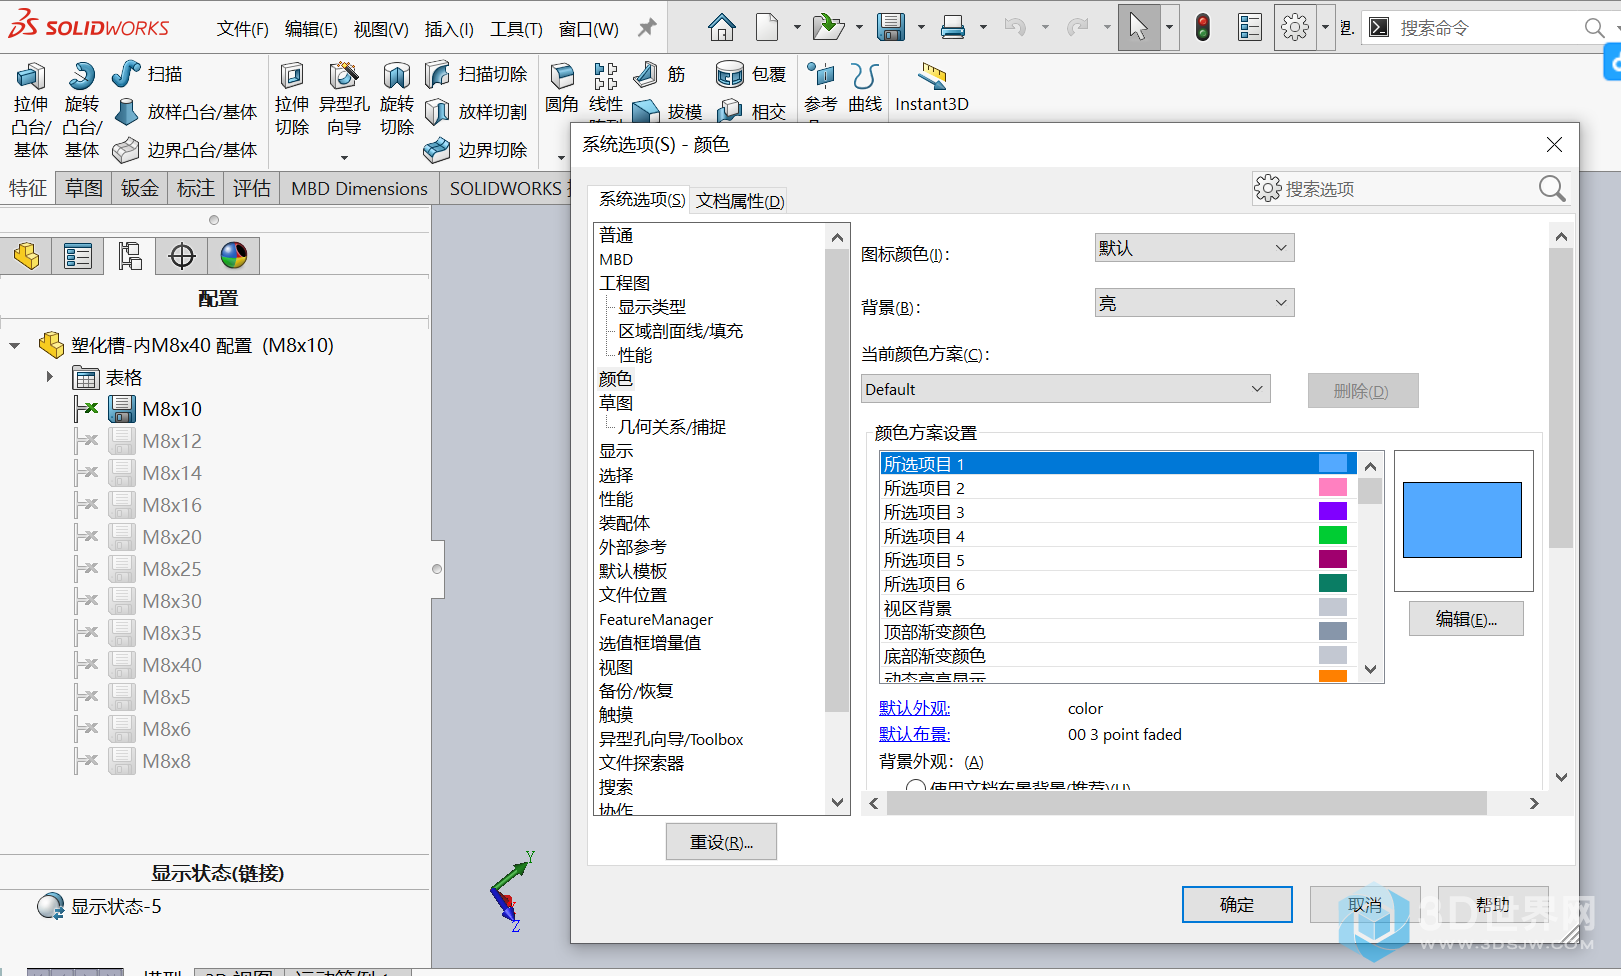Click the 编辑(E)... color button

(1466, 619)
